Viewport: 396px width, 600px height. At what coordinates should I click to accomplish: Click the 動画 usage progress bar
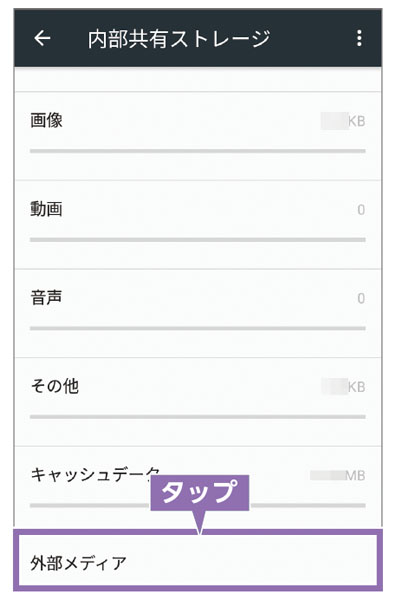tap(198, 240)
